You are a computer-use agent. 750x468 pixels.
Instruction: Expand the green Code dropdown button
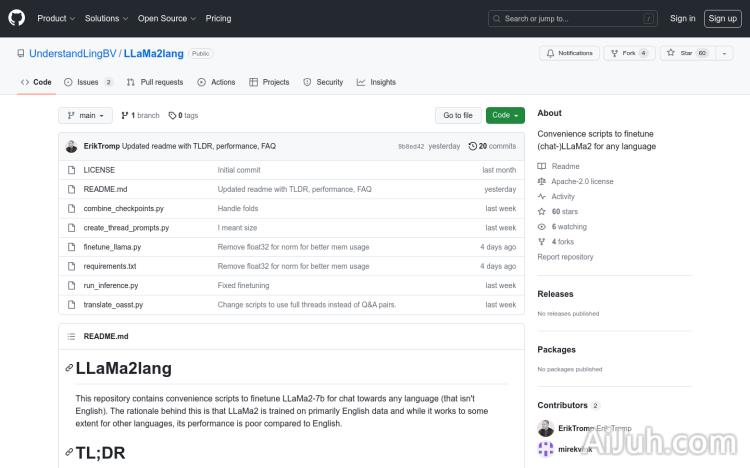point(505,115)
